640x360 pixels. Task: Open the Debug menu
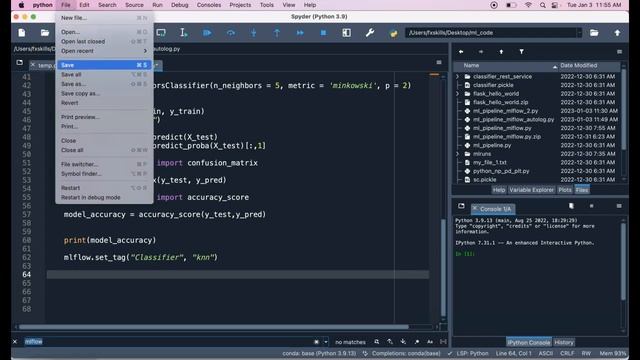[x=180, y=5]
